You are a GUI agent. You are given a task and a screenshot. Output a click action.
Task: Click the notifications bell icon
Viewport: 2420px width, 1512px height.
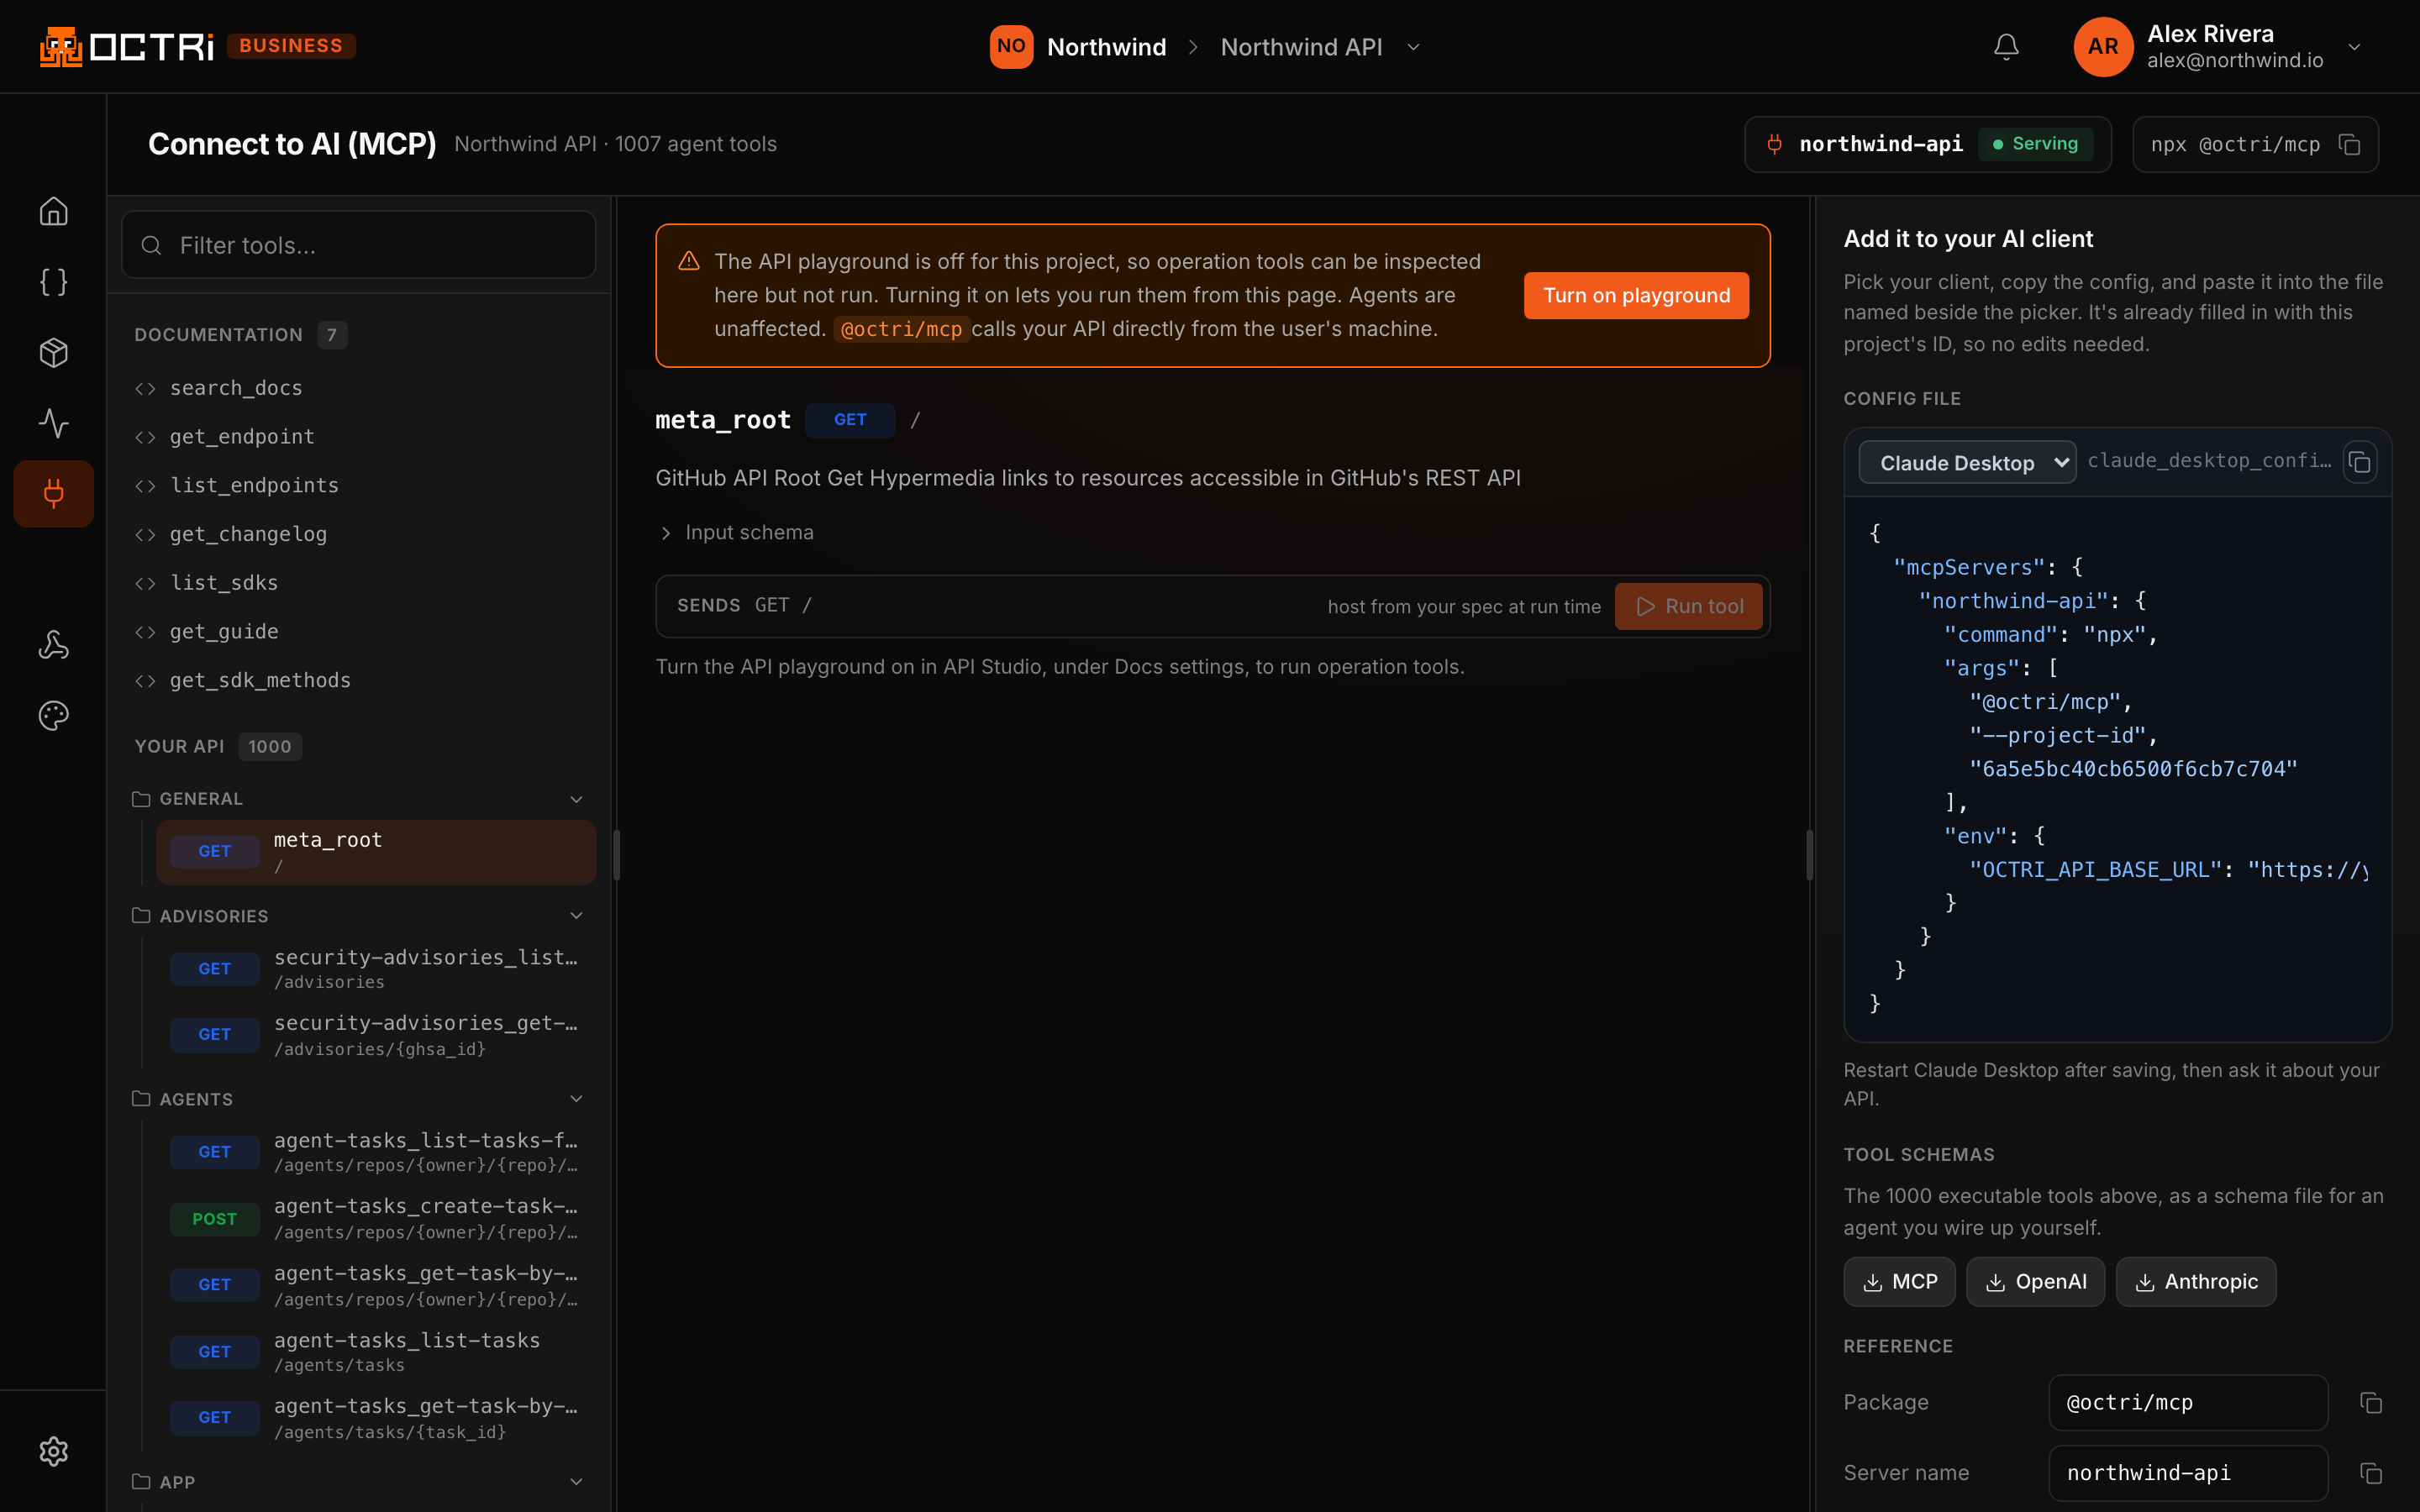(2006, 47)
